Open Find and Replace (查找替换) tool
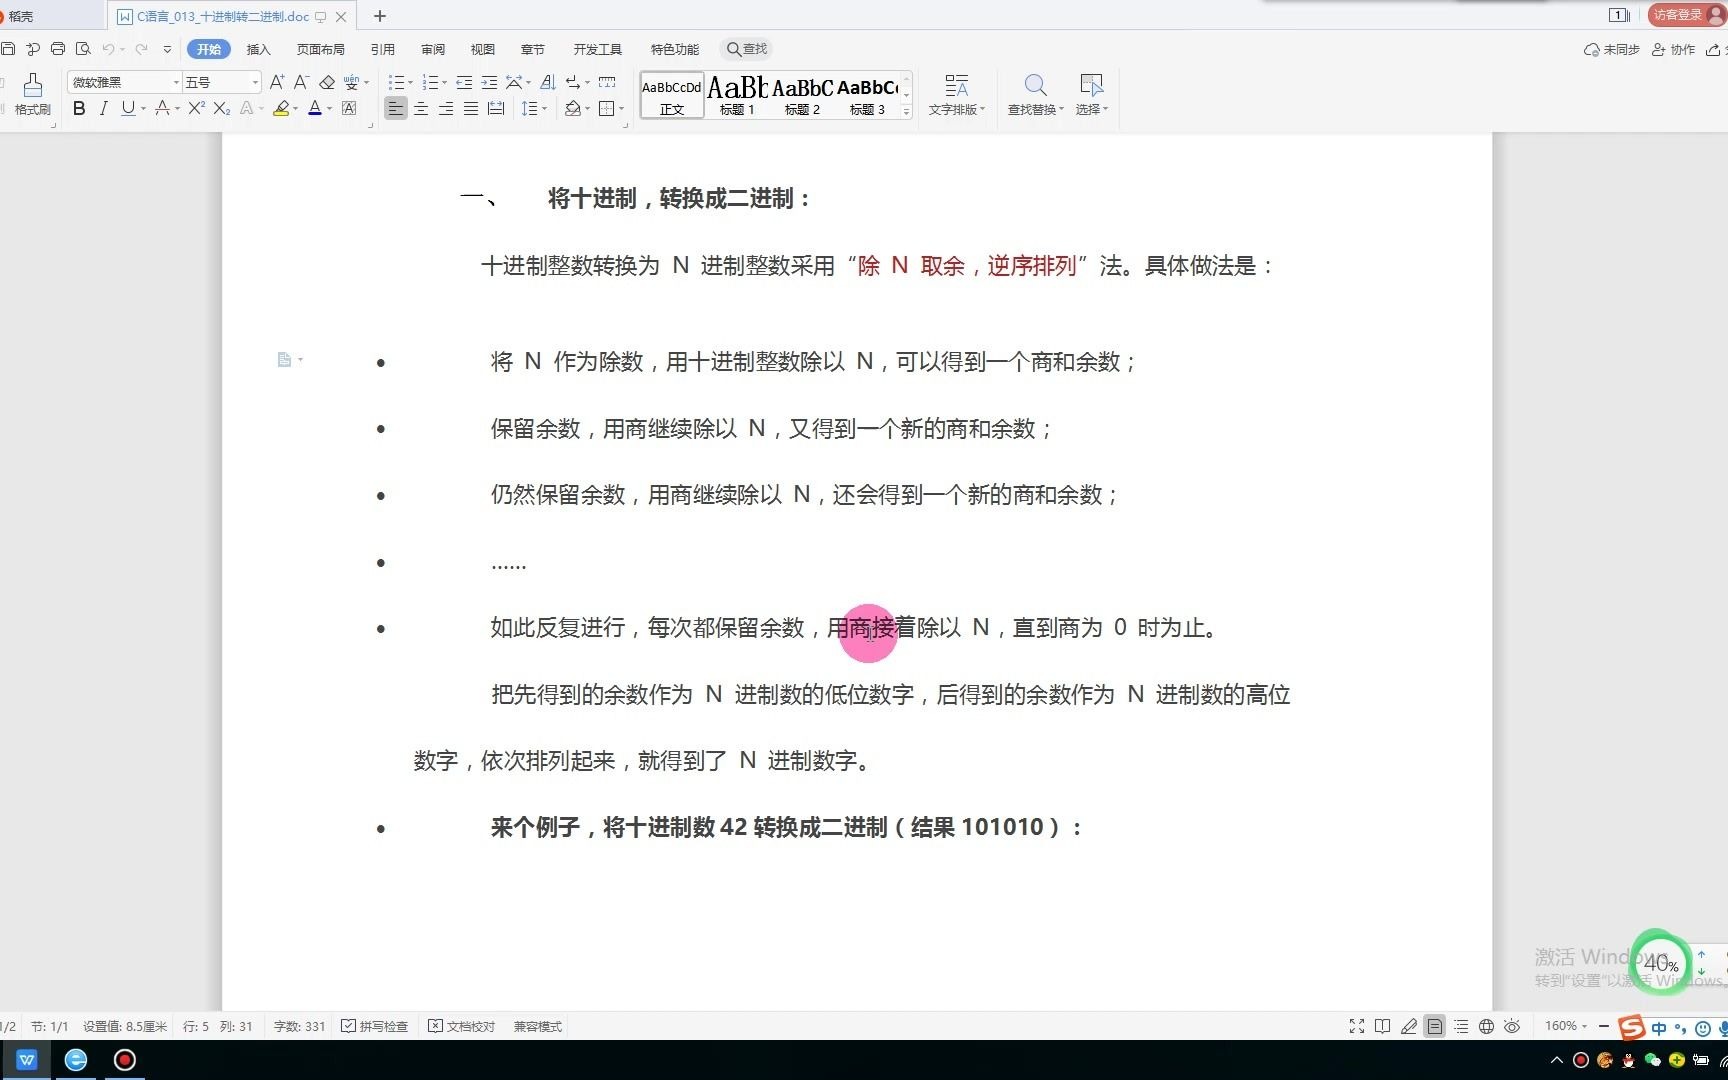The image size is (1728, 1080). pyautogui.click(x=1035, y=95)
